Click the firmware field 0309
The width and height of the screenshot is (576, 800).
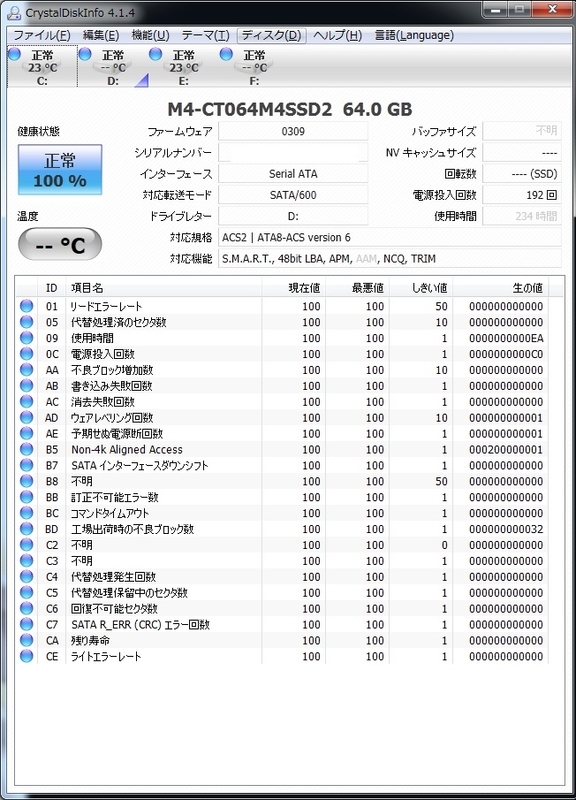pos(293,131)
